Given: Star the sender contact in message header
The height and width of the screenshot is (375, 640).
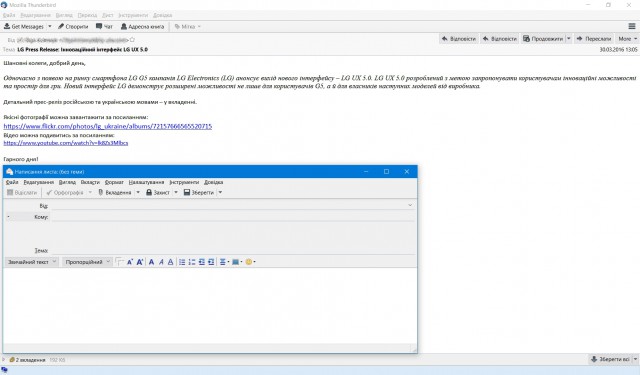Looking at the screenshot, I should 132,40.
